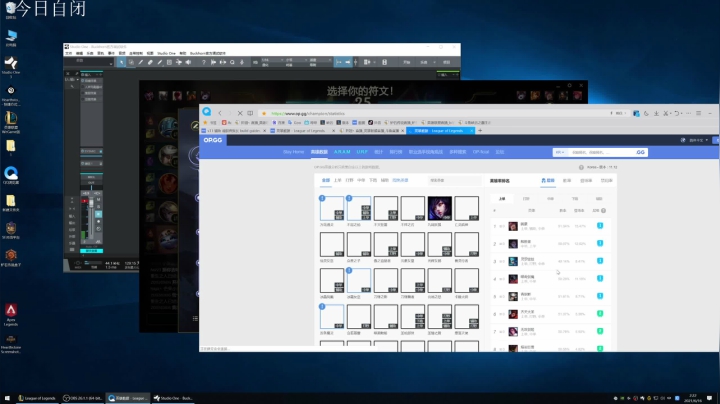Click the question mark help icon in Studio One
The width and height of the screenshot is (720, 404).
(203, 62)
